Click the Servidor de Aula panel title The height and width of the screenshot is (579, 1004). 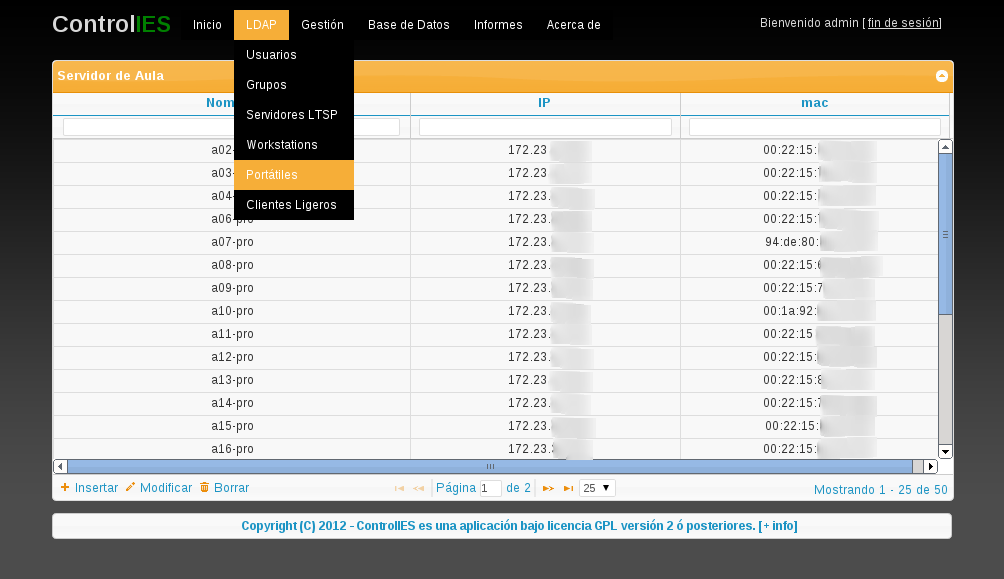click(111, 76)
